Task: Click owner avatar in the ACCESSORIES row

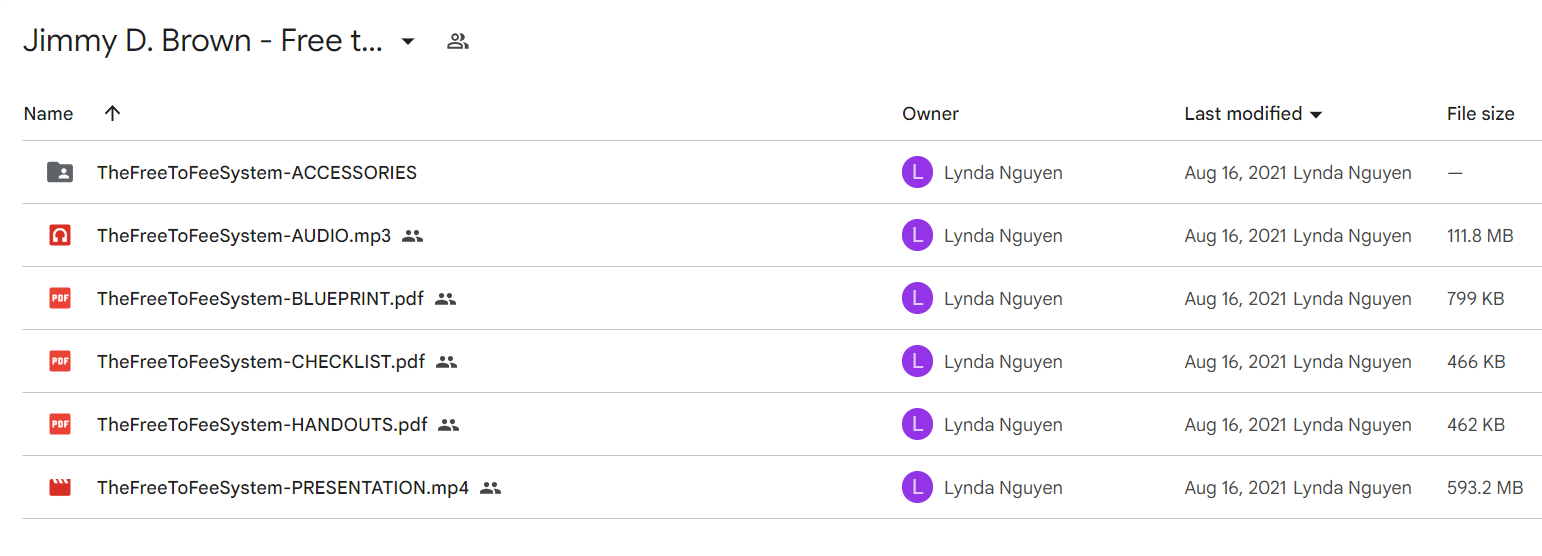Action: pos(917,173)
